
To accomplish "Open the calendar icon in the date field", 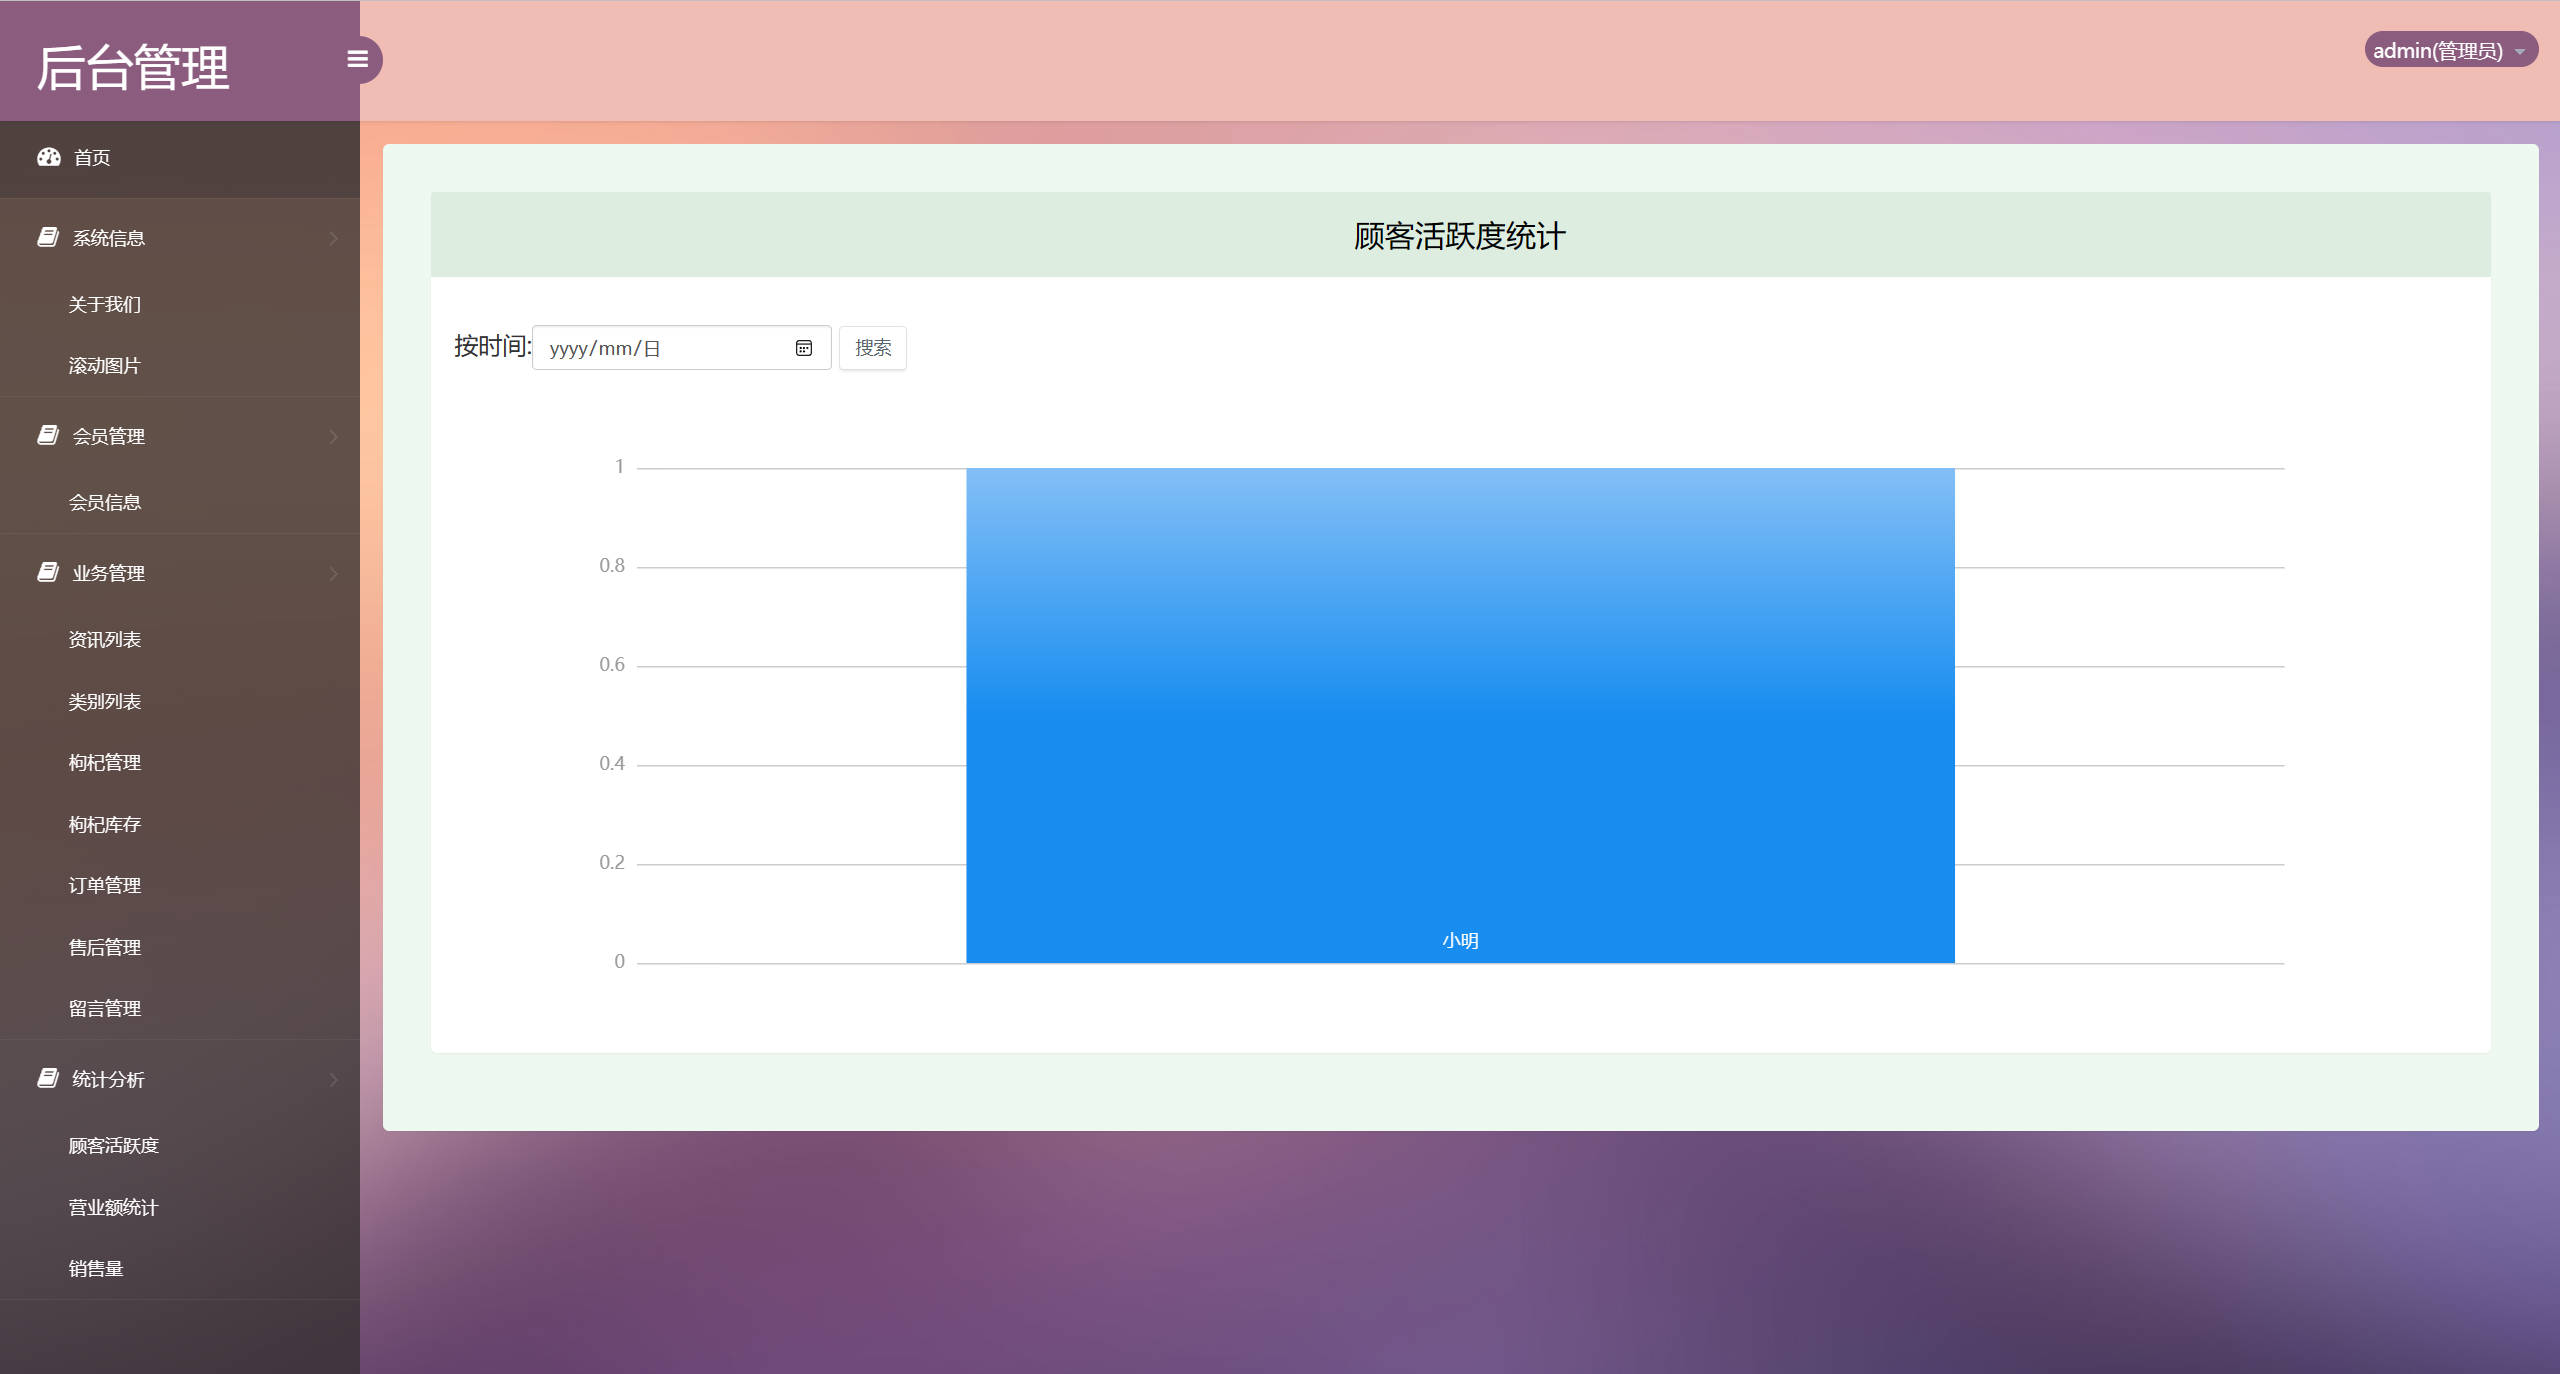I will tap(804, 347).
